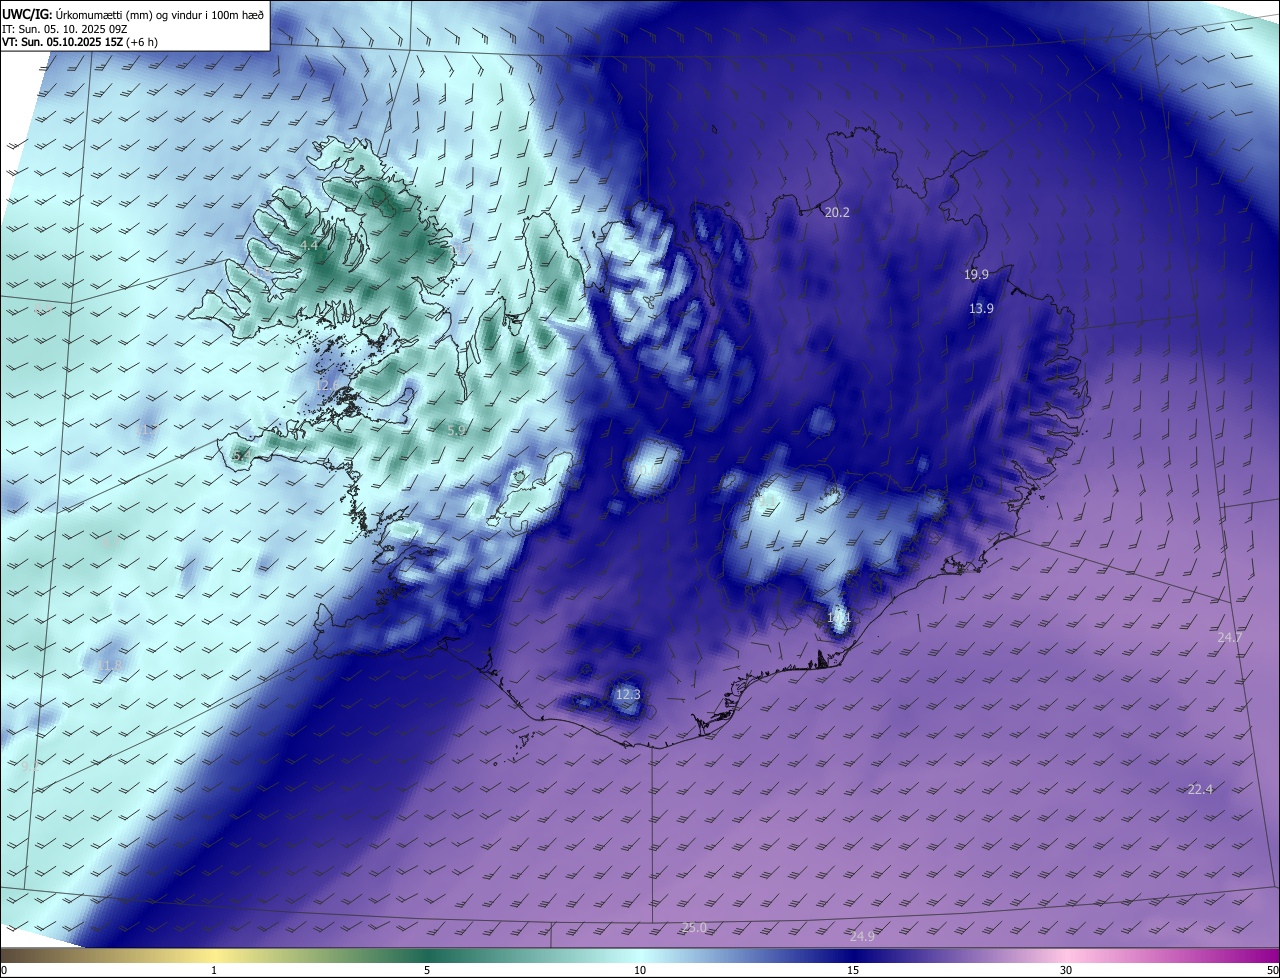Click the colour scale tick label 50

[1272, 971]
